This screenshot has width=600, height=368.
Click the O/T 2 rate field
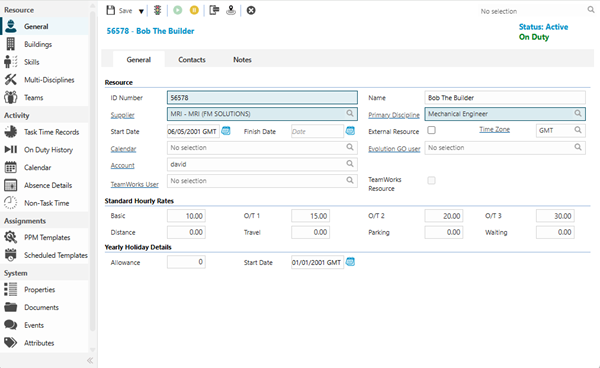point(443,216)
